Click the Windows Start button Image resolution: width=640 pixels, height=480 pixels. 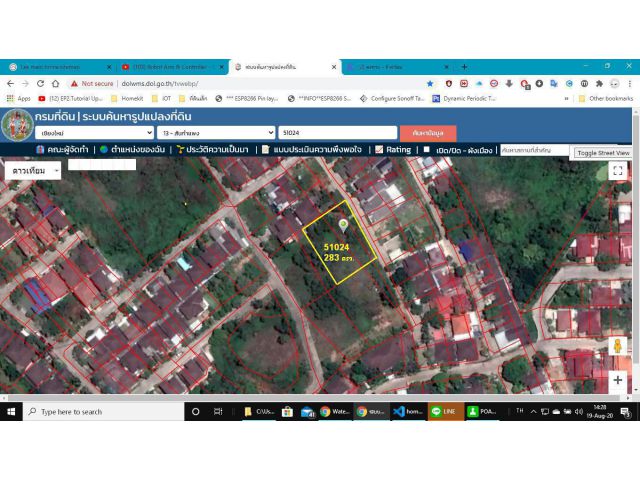11,411
